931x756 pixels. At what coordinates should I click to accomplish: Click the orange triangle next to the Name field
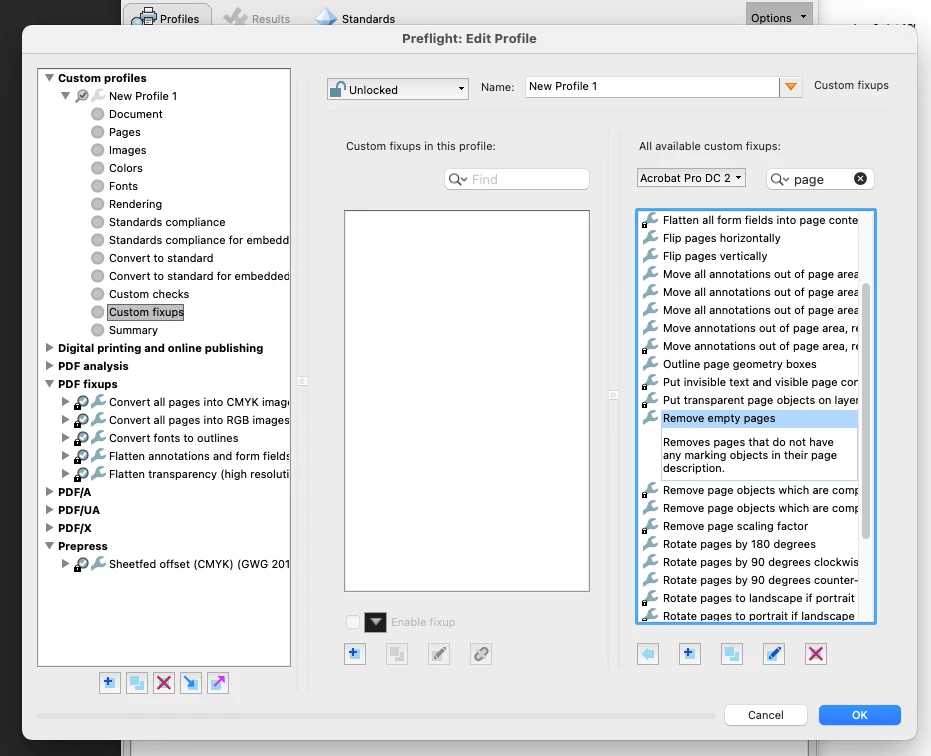tap(791, 87)
